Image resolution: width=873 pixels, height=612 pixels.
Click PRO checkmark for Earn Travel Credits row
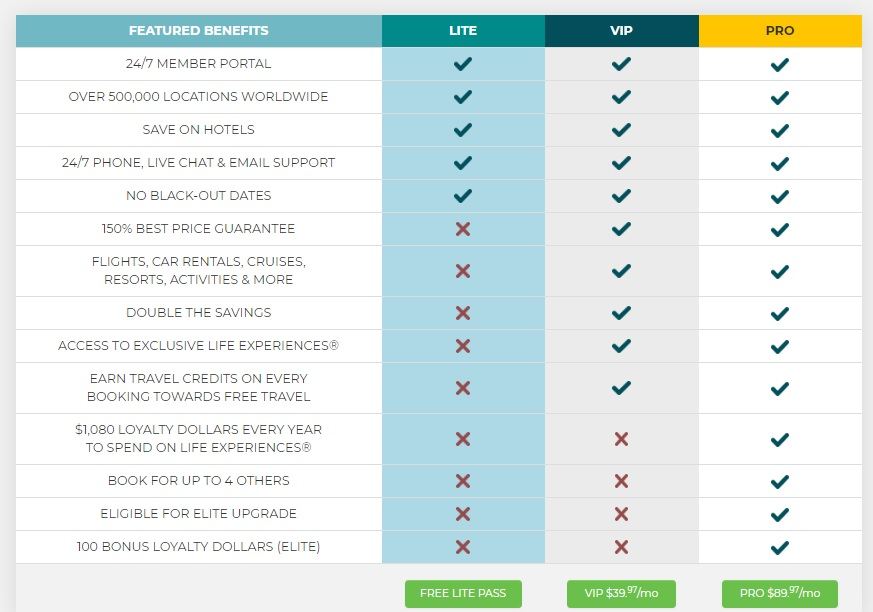click(779, 389)
